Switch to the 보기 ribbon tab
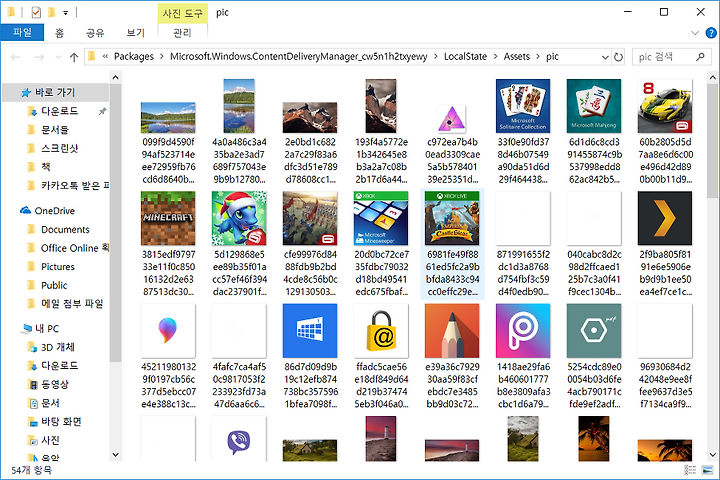The height and width of the screenshot is (480, 720). (135, 33)
